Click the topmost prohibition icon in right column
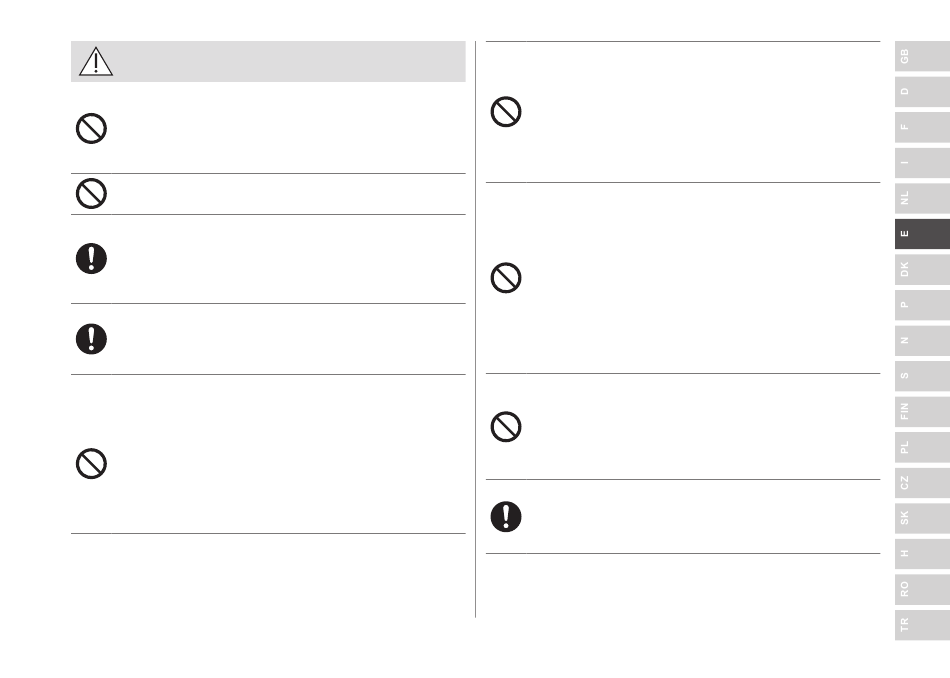Screen dimensions: 950x678 pyautogui.click(x=506, y=111)
